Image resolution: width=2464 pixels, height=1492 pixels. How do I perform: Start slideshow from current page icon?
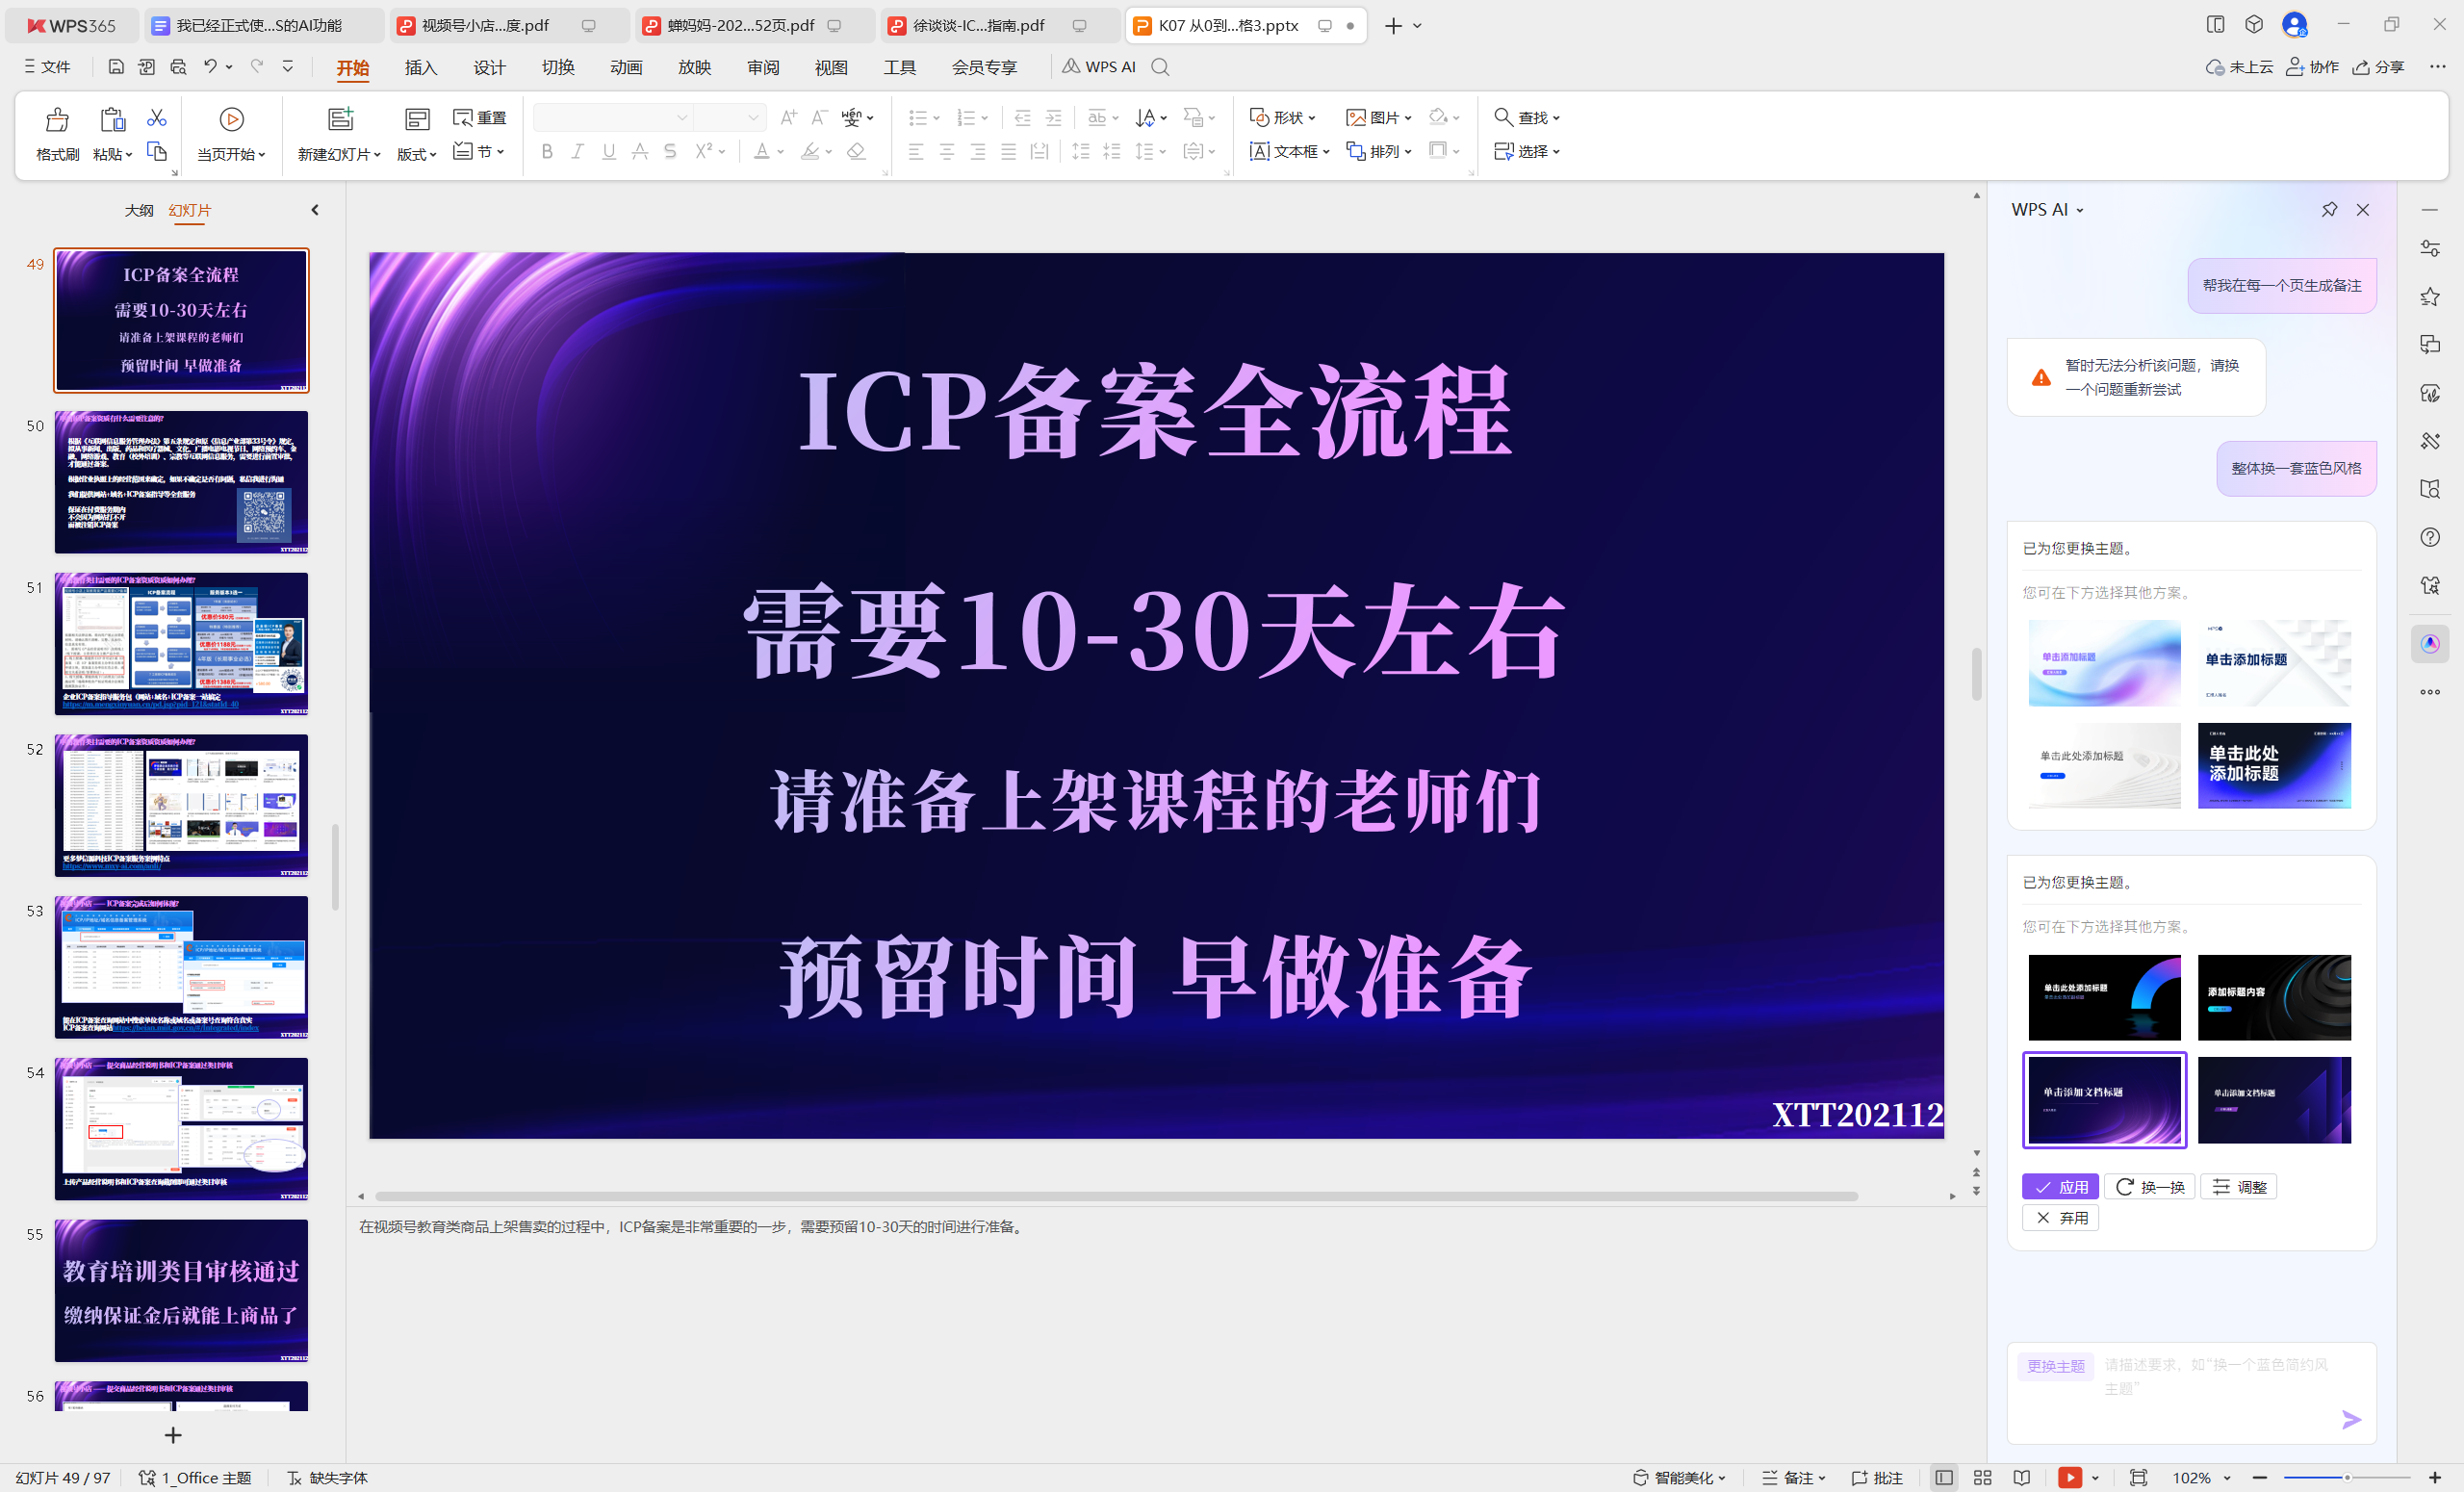[x=231, y=120]
